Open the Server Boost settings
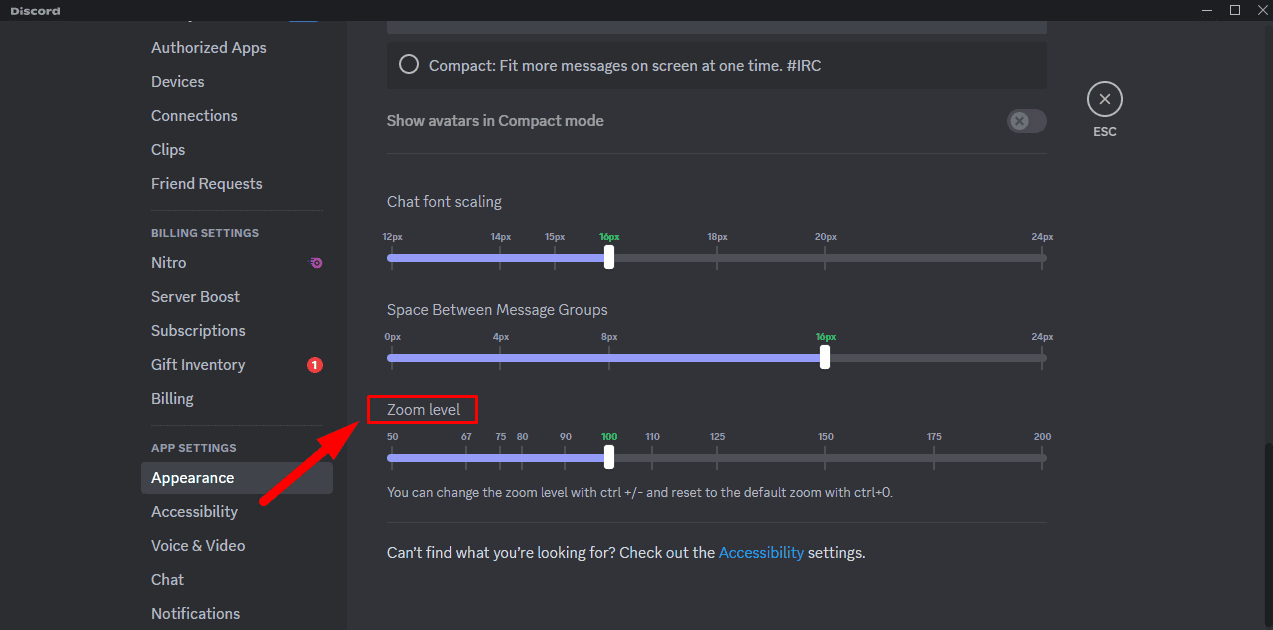Image resolution: width=1273 pixels, height=630 pixels. [195, 297]
